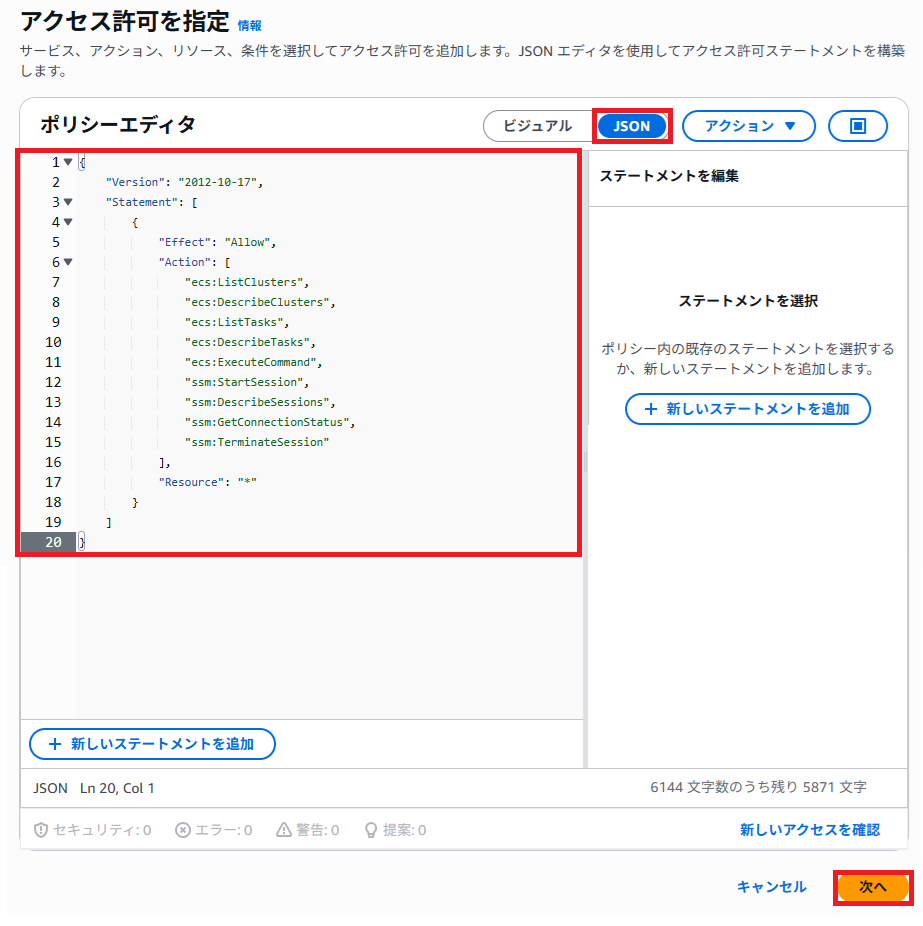The height and width of the screenshot is (926, 923).
Task: Click the panel layout toggle icon button
Action: (857, 126)
